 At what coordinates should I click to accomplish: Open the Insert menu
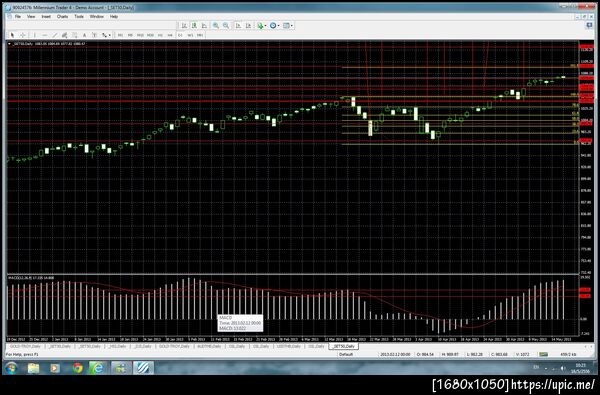(46, 16)
